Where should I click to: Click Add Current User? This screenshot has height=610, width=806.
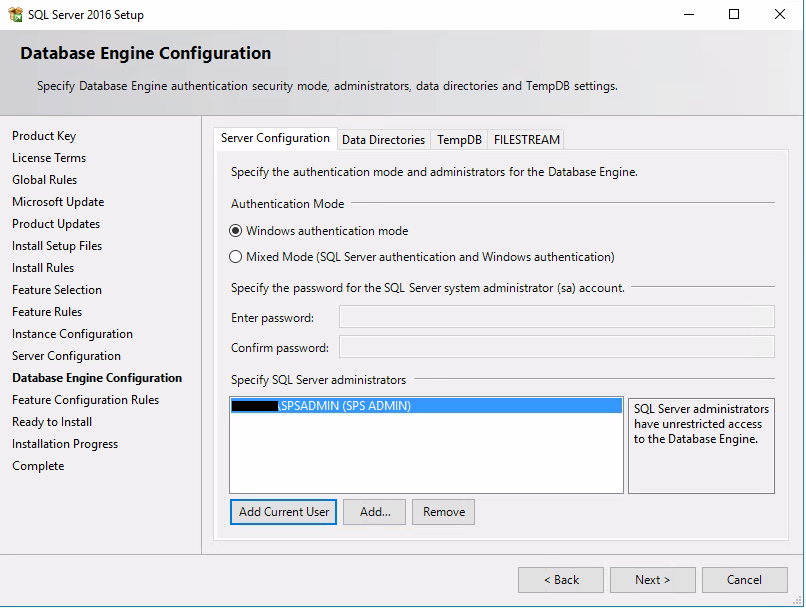click(283, 511)
